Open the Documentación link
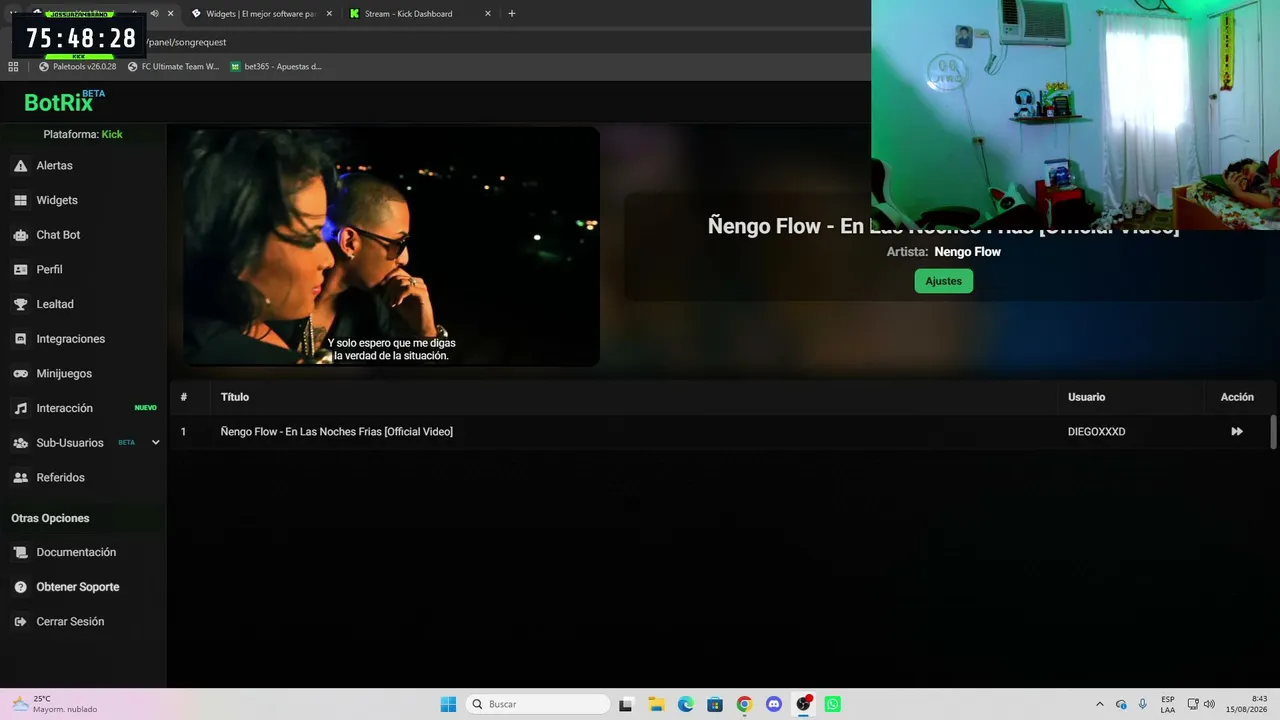 point(76,553)
